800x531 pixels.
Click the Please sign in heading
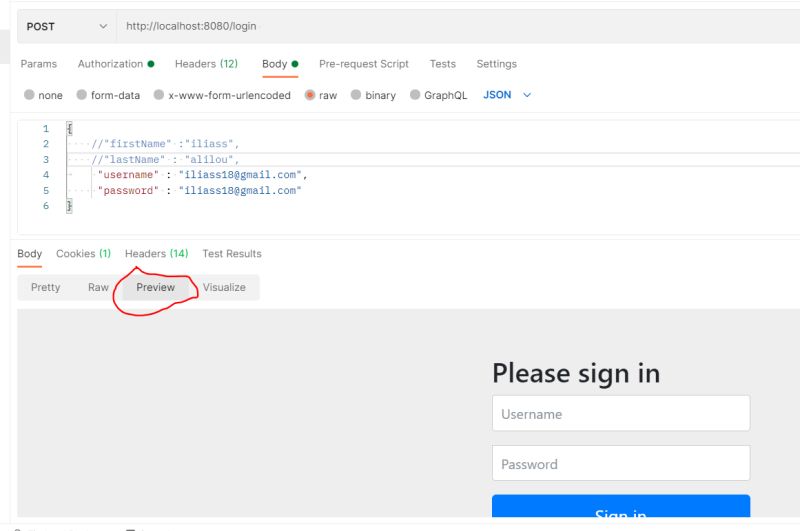tap(576, 373)
